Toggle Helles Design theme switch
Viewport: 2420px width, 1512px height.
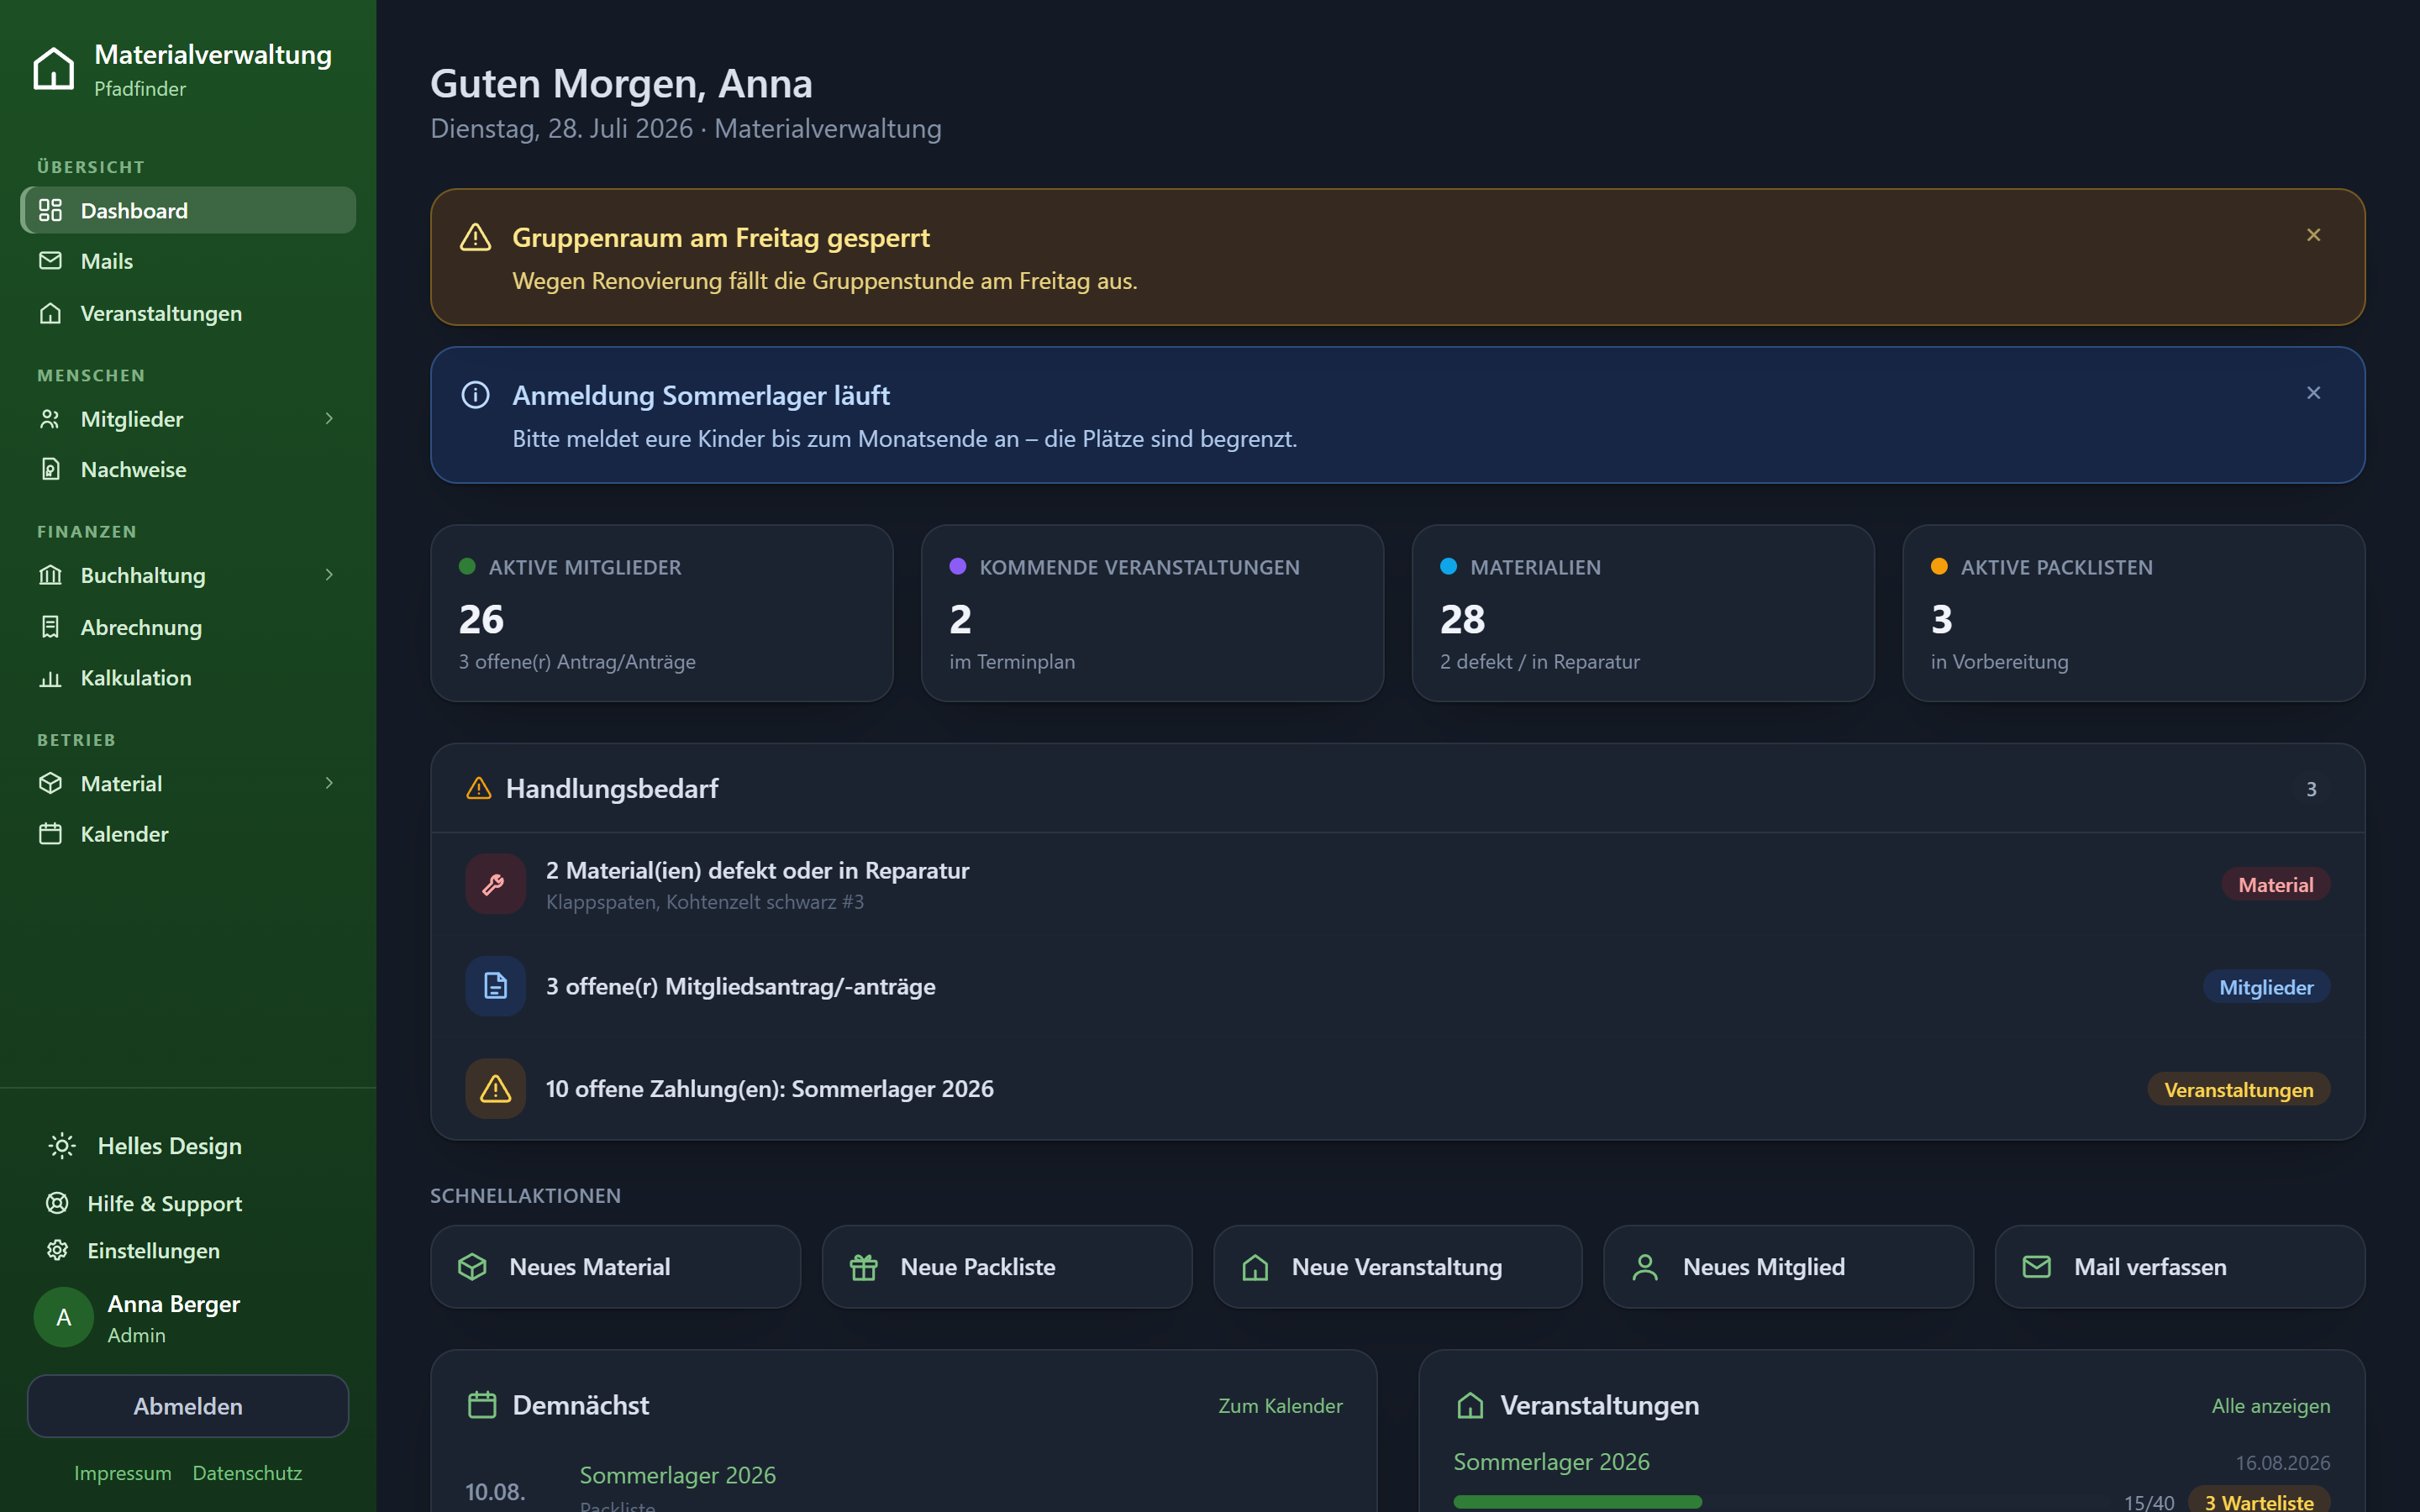146,1146
